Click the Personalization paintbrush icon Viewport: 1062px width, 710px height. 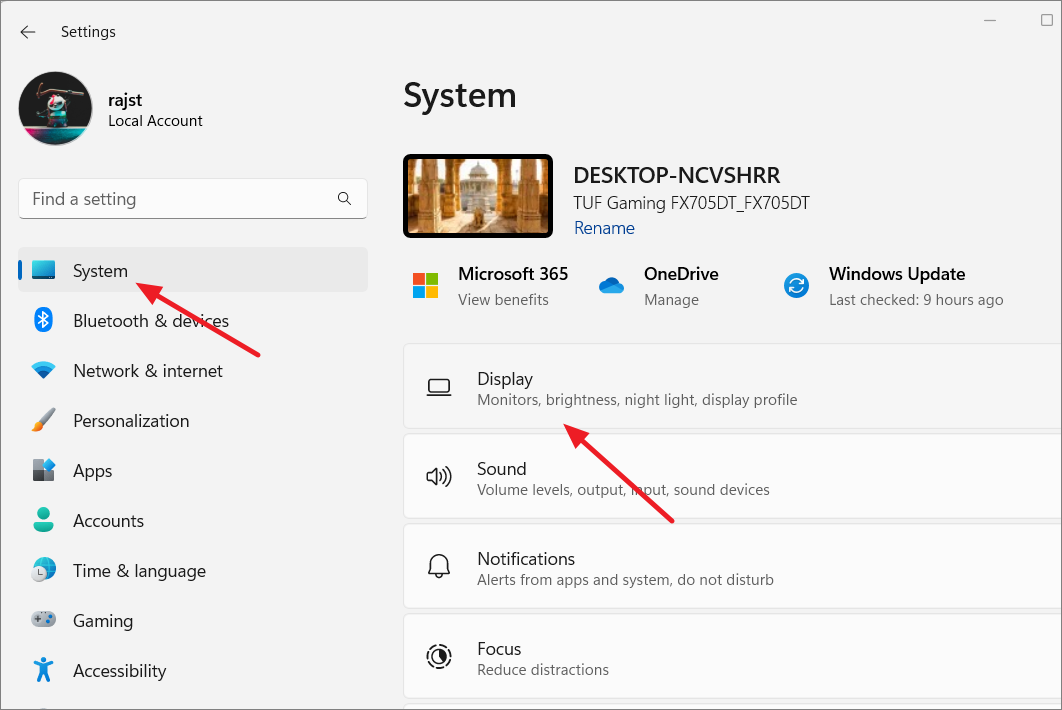43,420
